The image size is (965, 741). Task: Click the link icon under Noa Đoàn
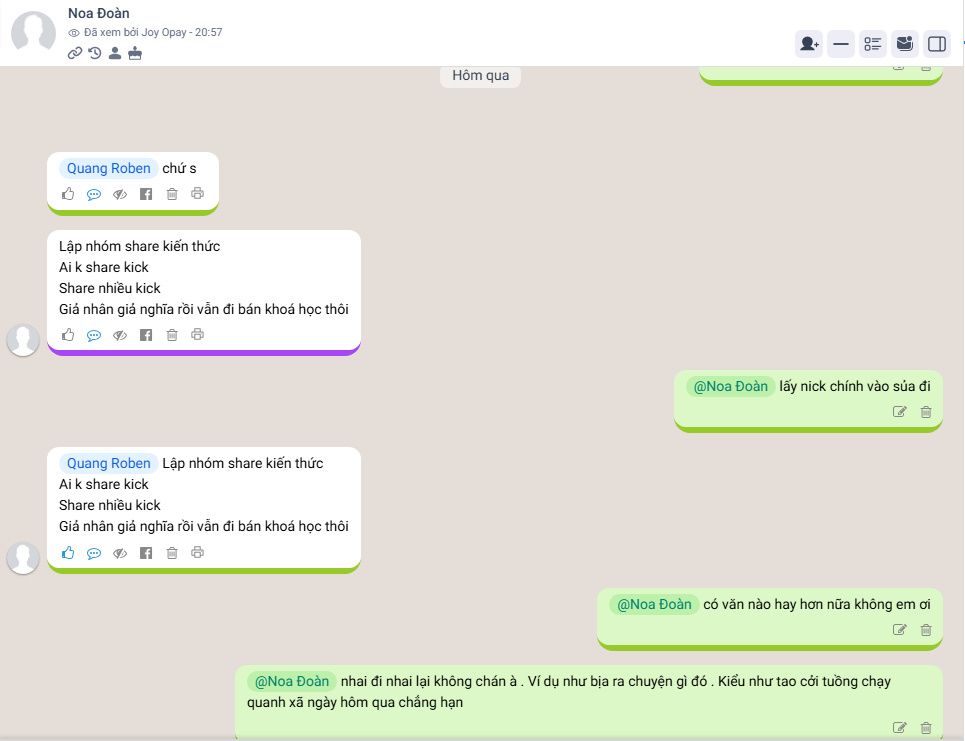[75, 53]
